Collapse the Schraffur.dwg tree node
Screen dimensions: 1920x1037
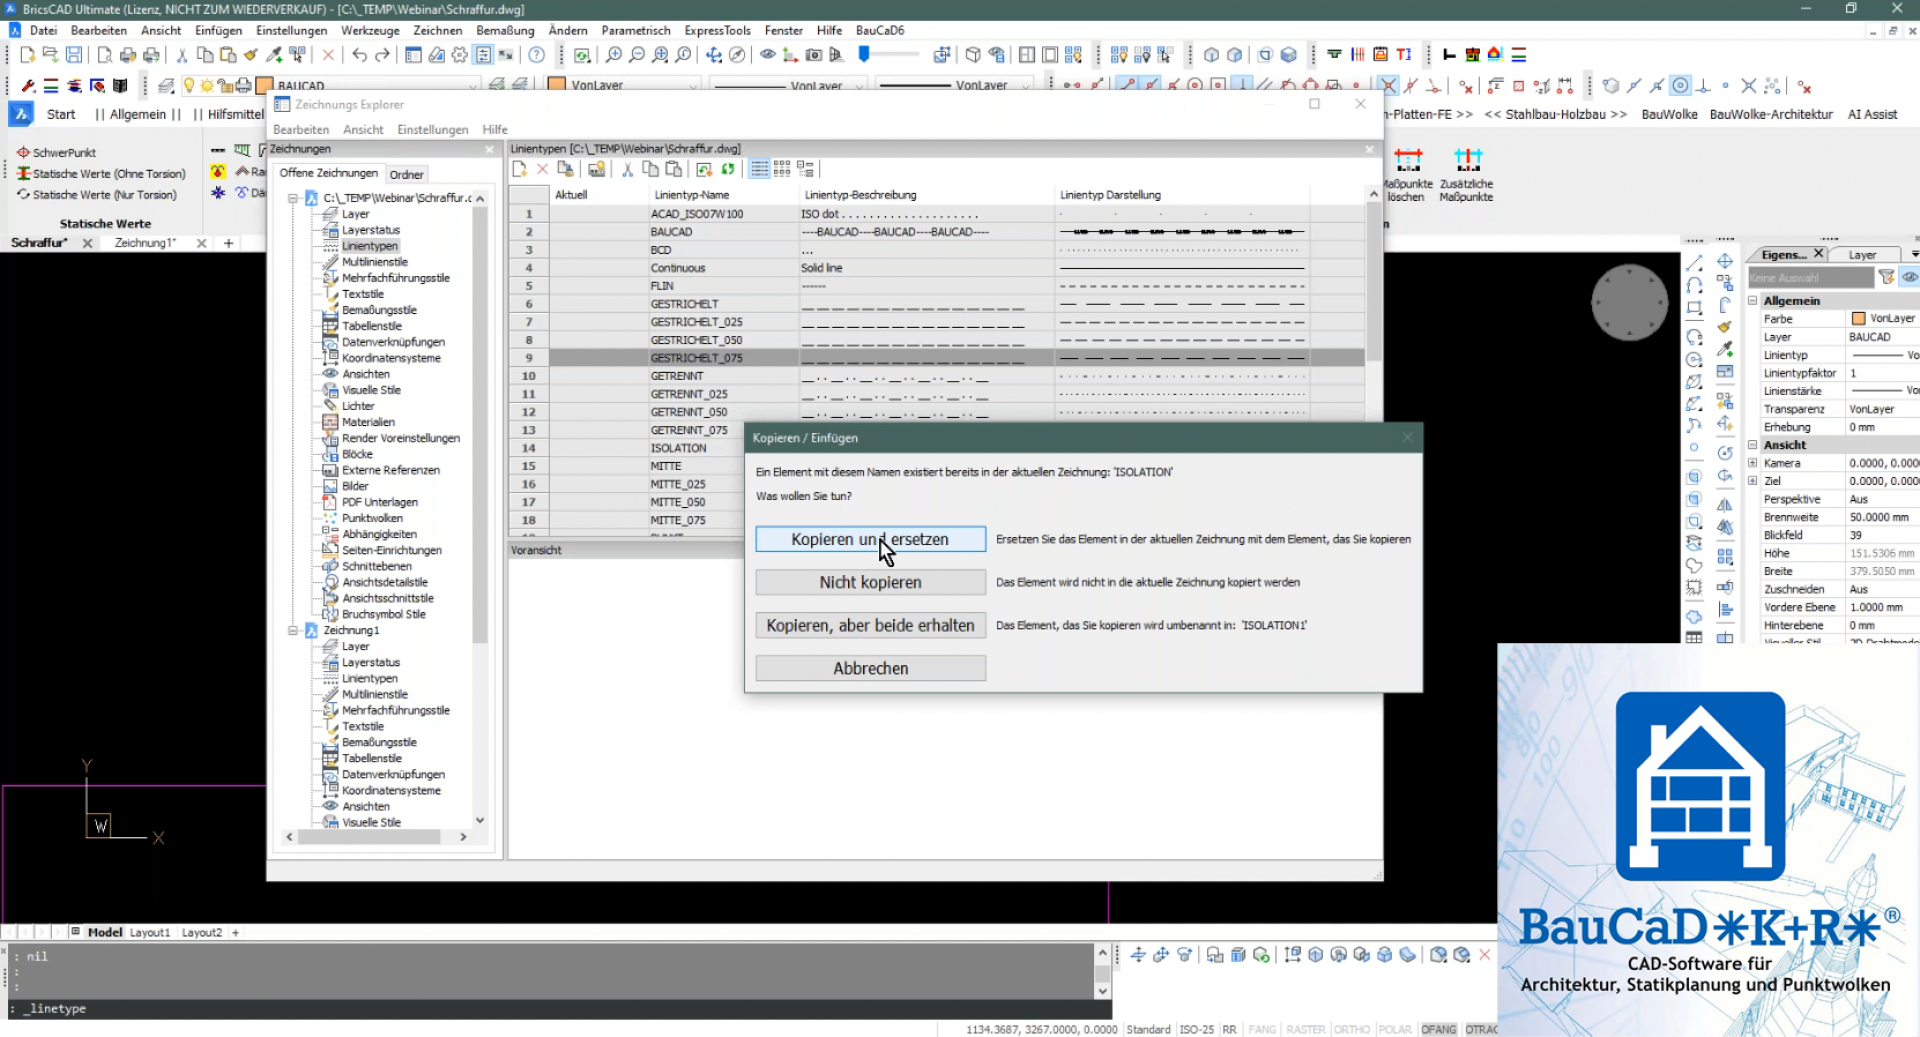(x=293, y=198)
